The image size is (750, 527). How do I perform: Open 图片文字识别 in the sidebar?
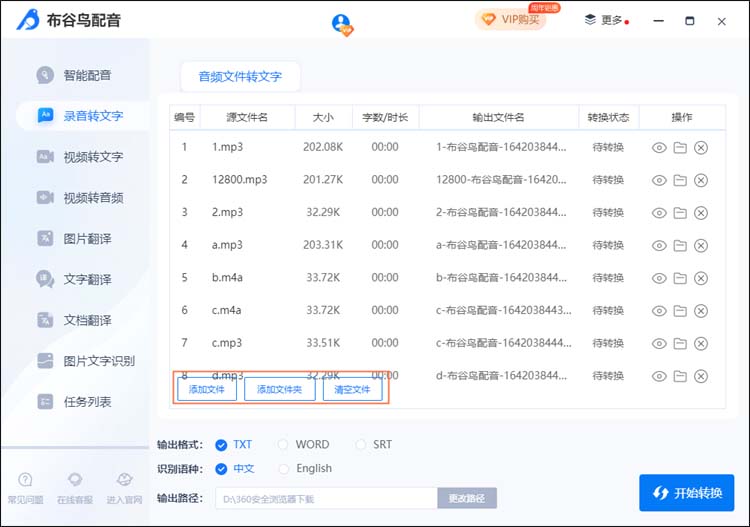point(86,361)
